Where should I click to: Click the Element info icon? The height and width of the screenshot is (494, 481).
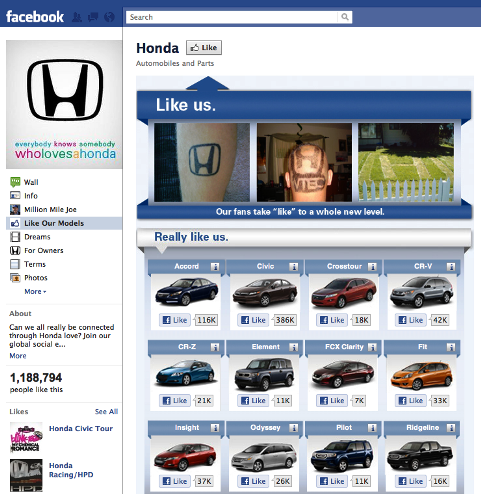294,347
